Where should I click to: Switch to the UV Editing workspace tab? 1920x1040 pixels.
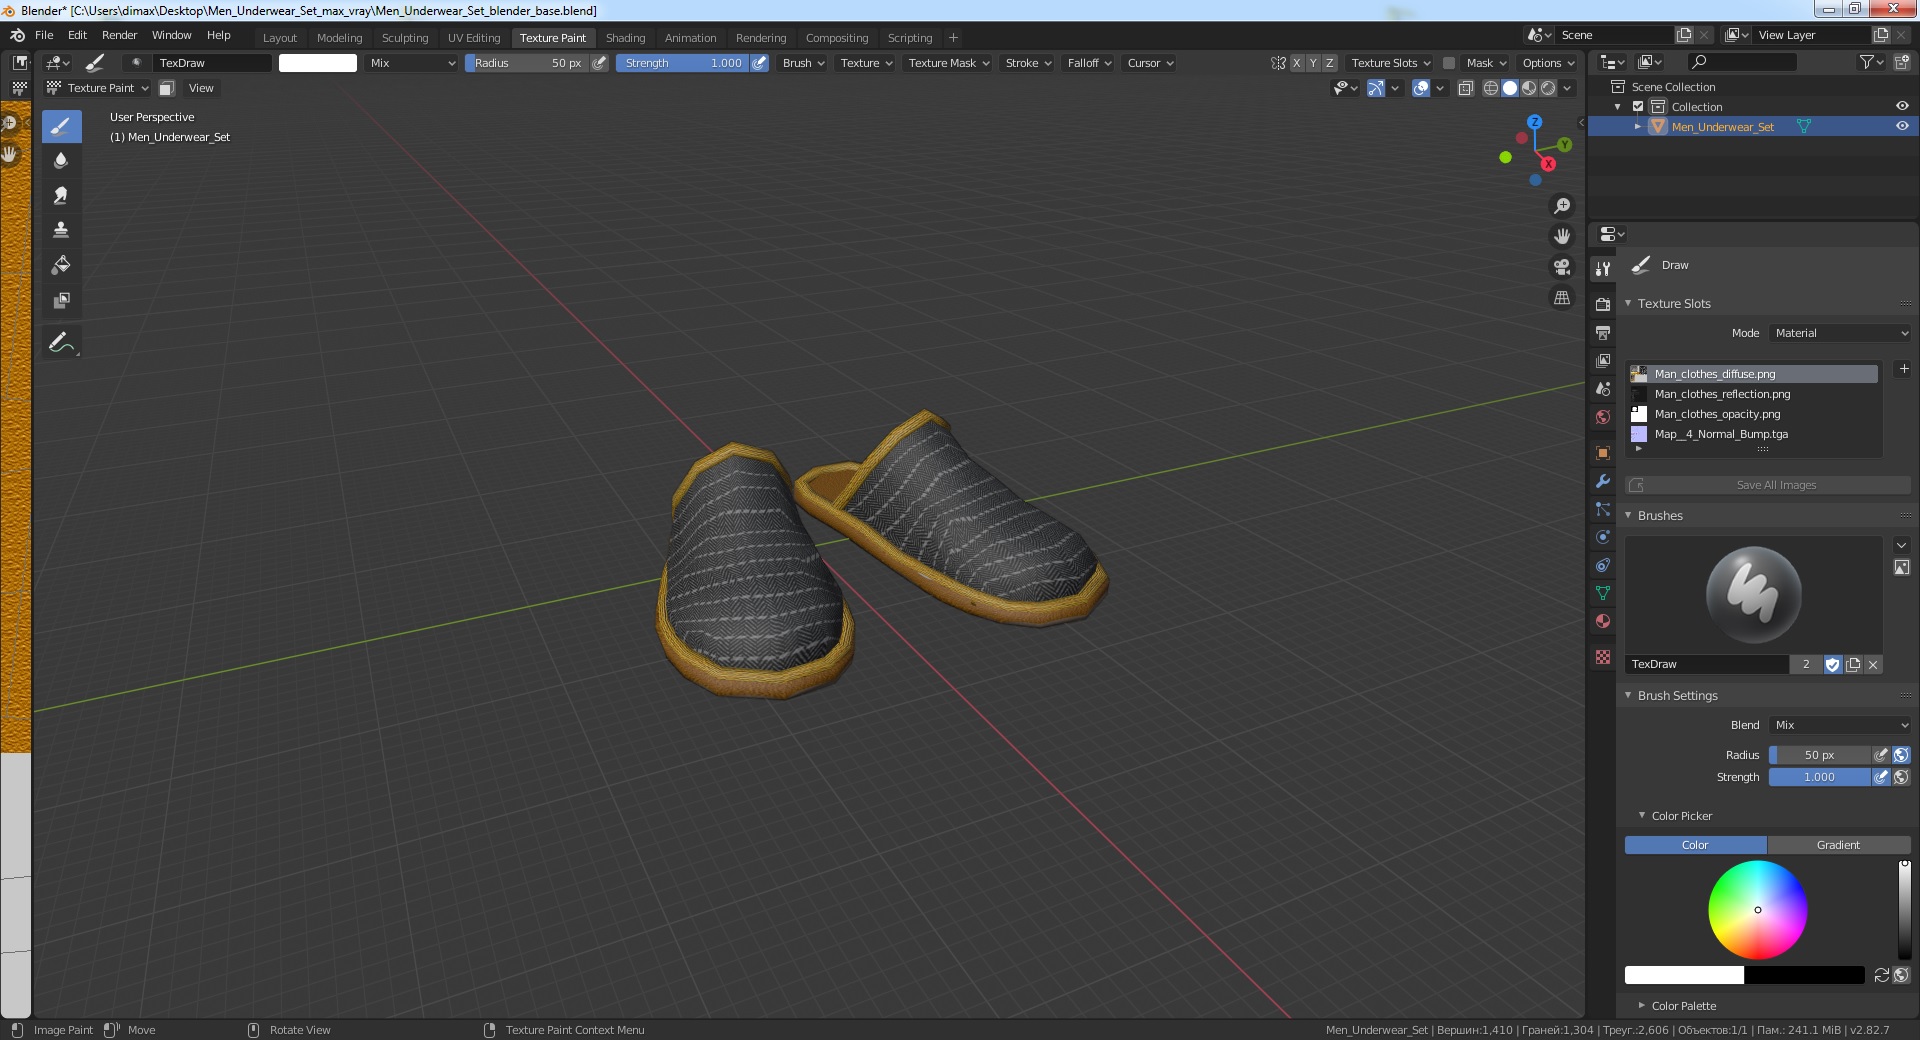coord(474,38)
